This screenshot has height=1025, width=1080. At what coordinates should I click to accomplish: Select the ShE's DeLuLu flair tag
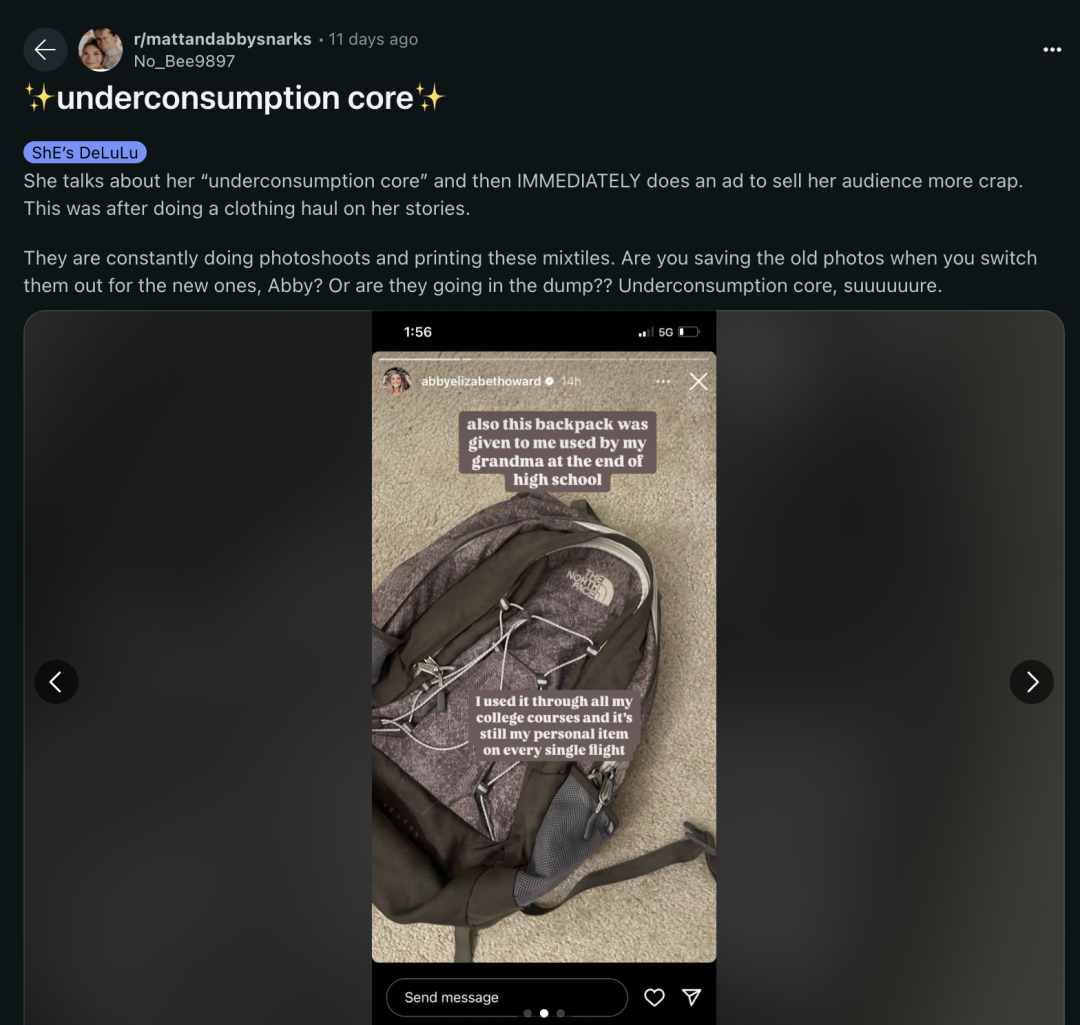point(85,152)
